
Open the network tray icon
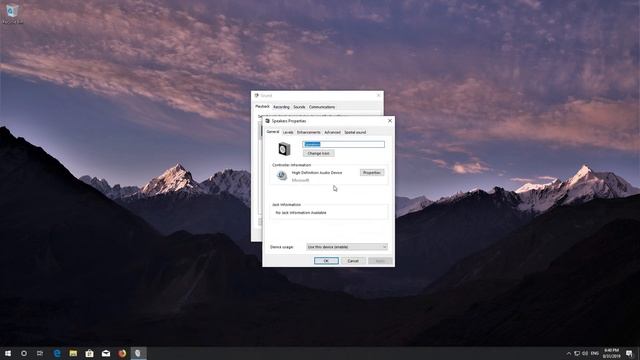tap(577, 353)
